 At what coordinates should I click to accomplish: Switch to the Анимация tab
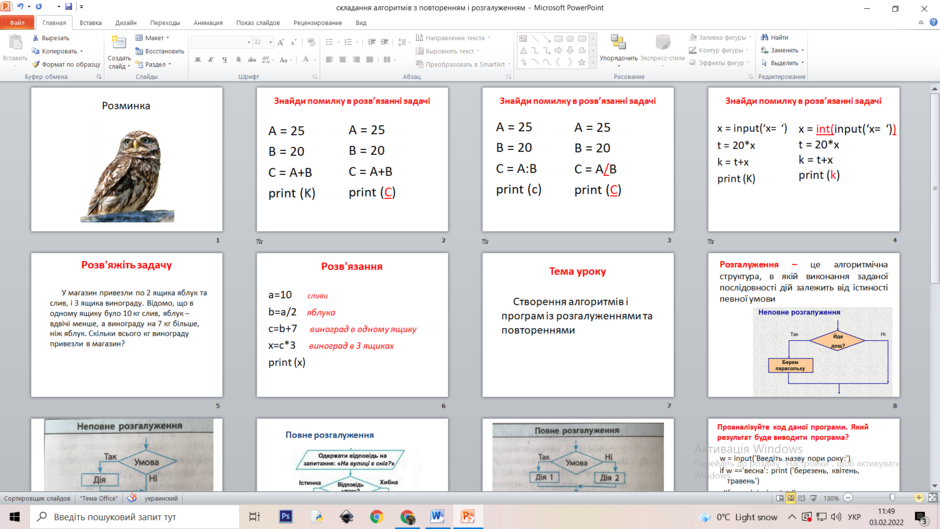(208, 23)
